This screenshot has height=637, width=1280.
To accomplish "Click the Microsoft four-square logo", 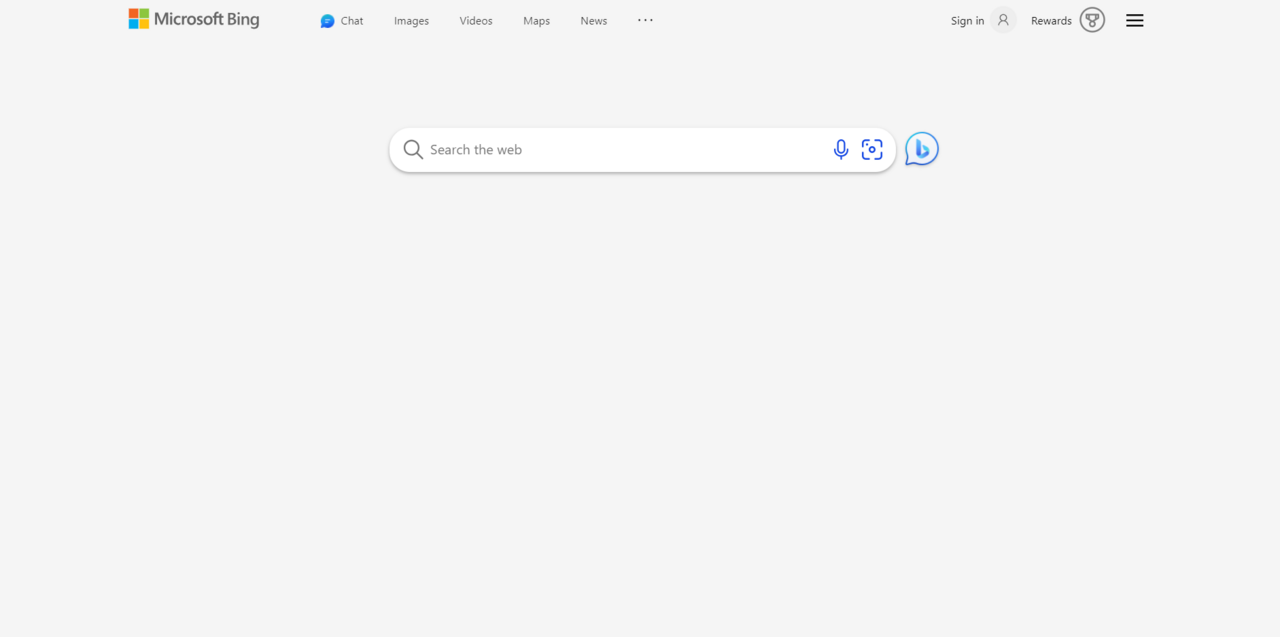I will pyautogui.click(x=139, y=19).
